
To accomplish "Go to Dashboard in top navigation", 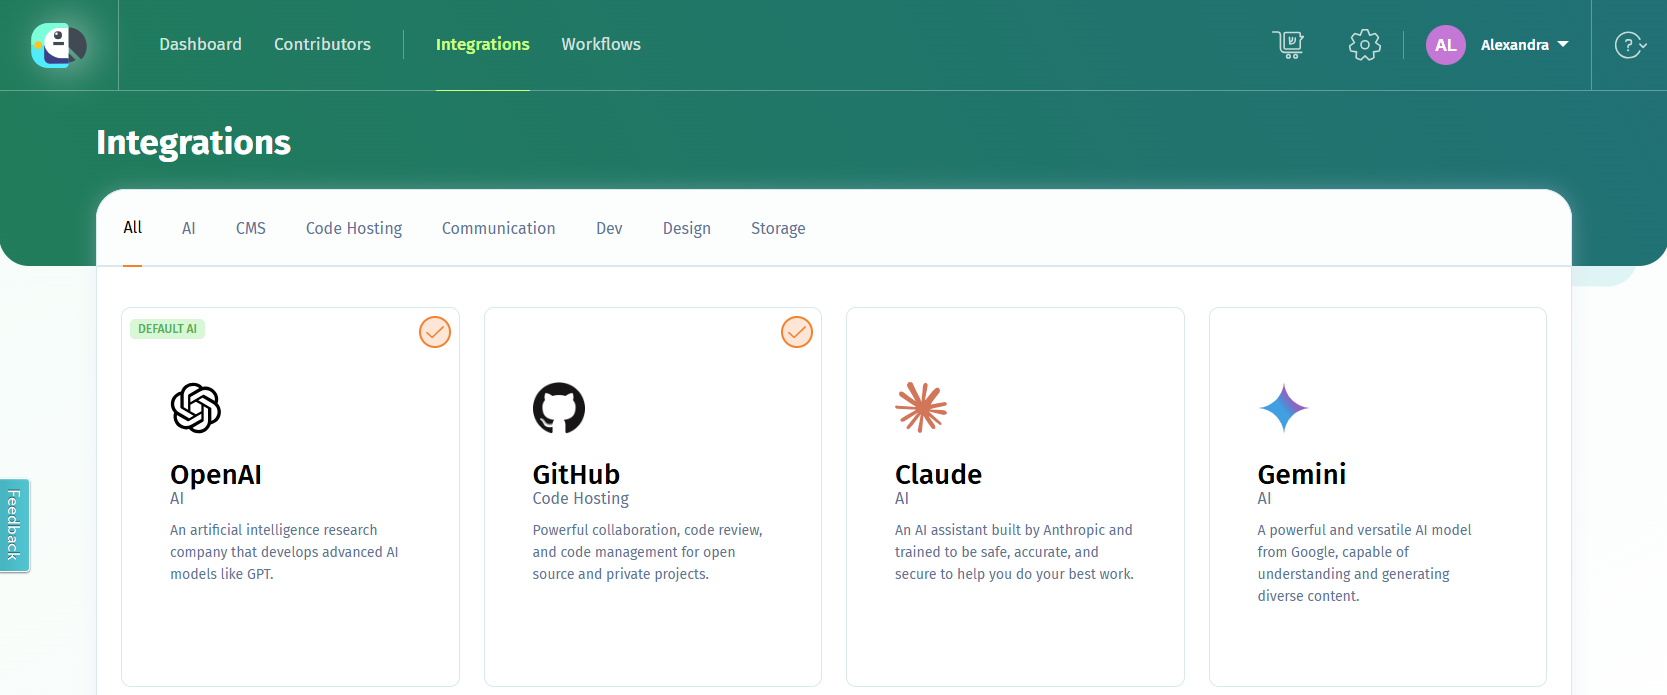I will (200, 45).
